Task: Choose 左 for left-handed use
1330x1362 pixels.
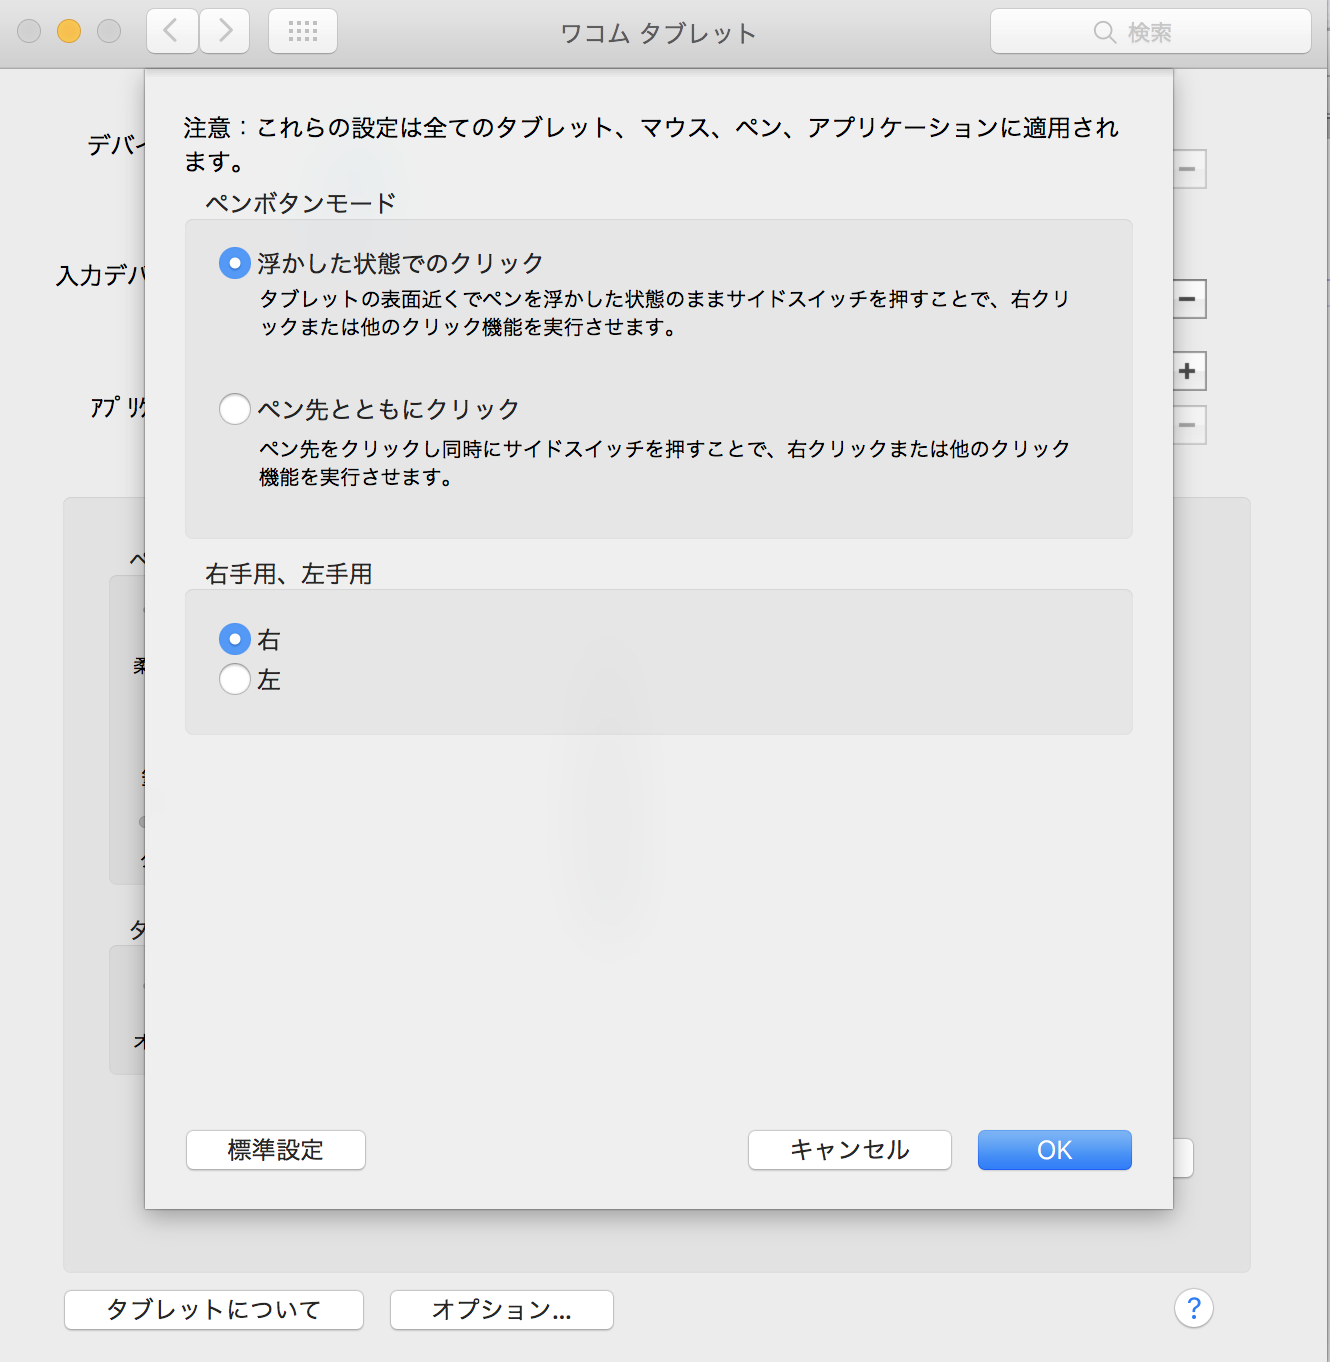Action: coord(235,679)
